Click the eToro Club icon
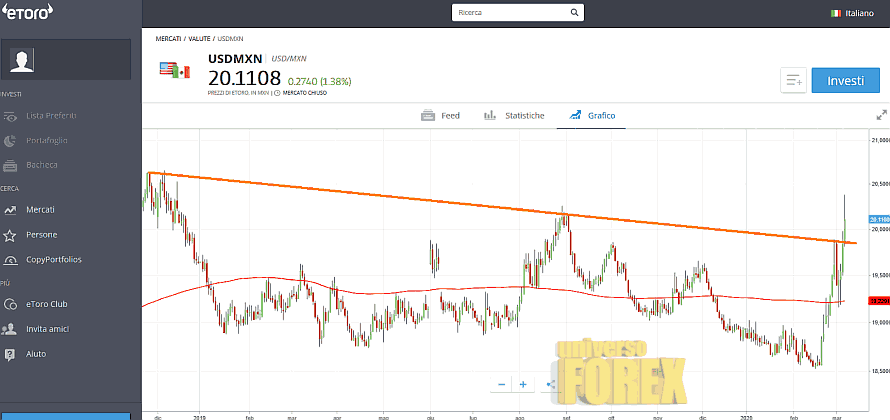 pyautogui.click(x=10, y=304)
